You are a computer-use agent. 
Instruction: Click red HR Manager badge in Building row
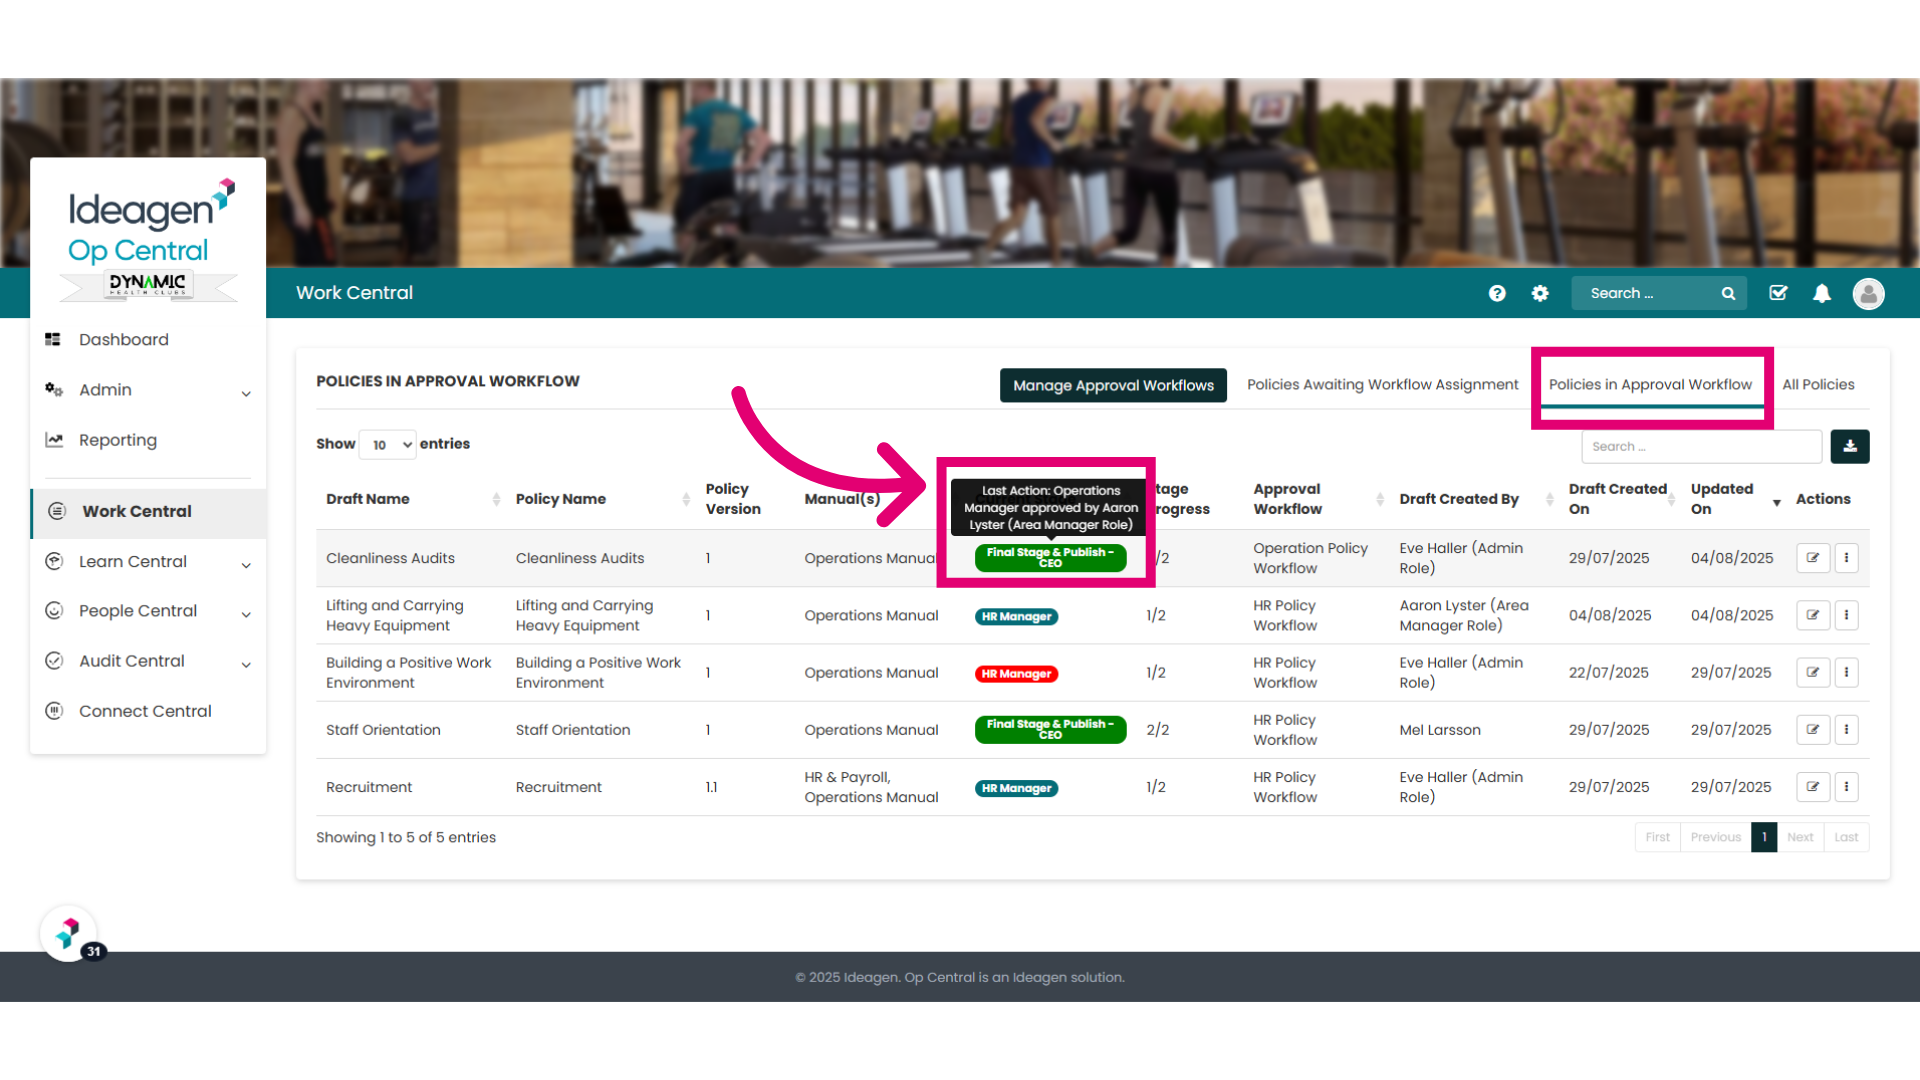[1016, 674]
